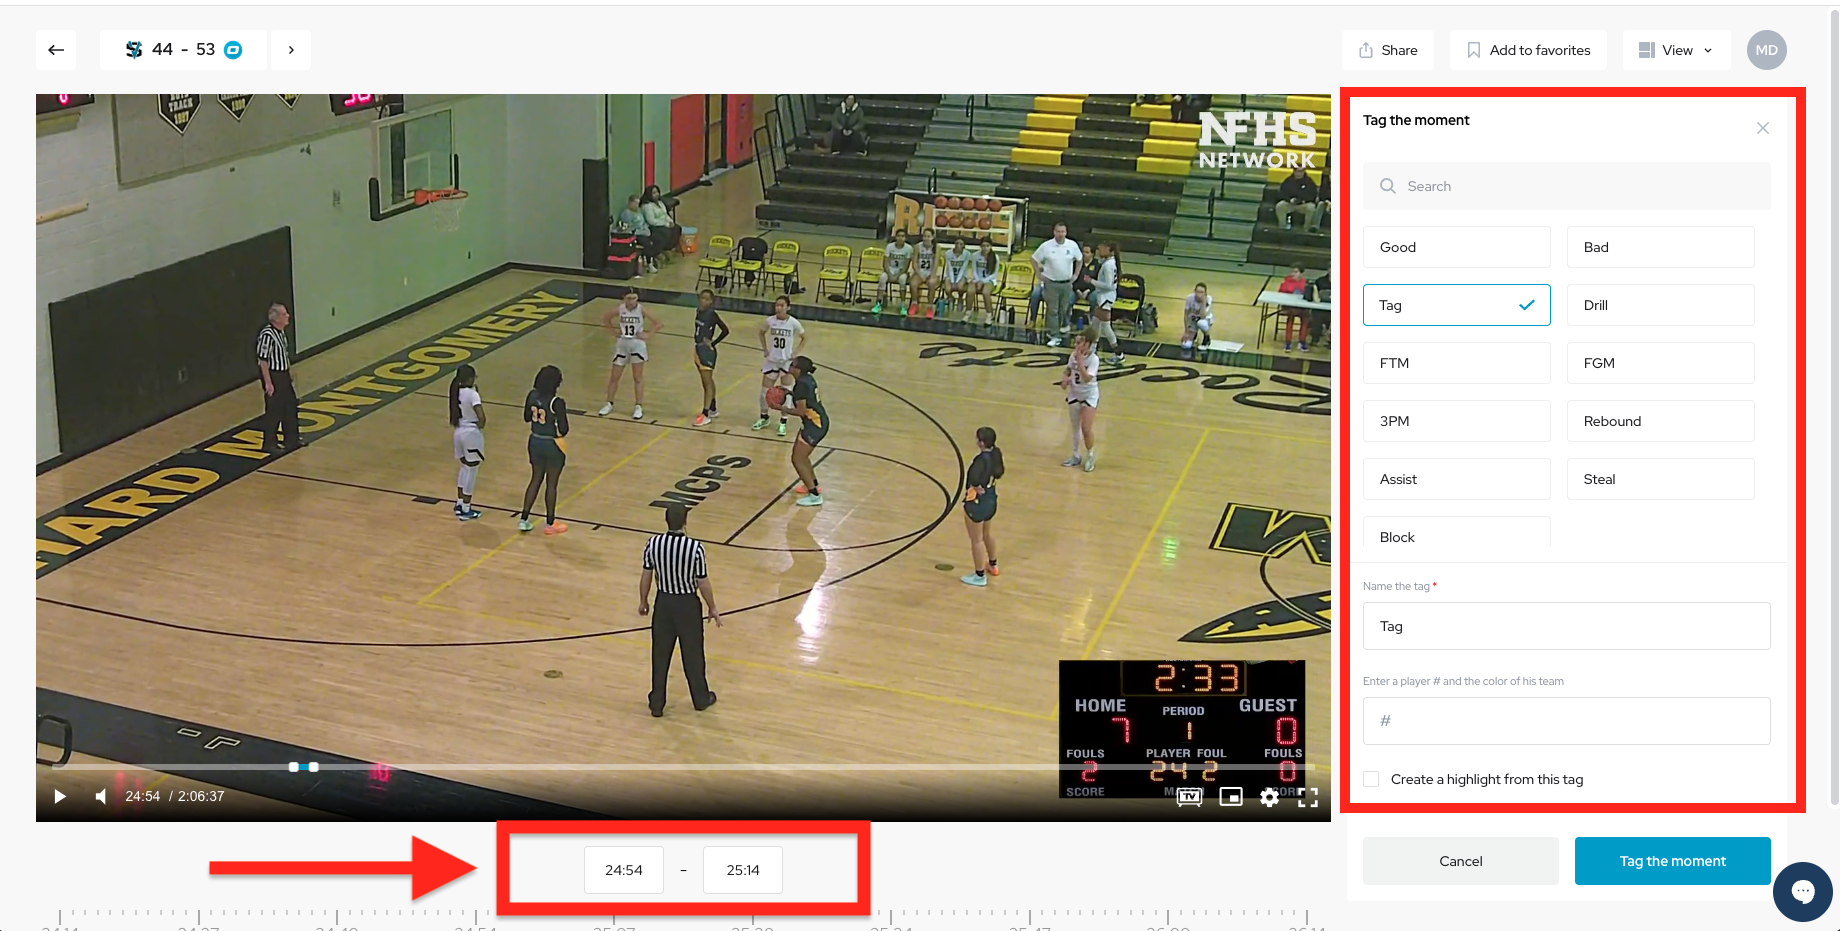
Task: Confirm with blue Tag the moment button
Action: coord(1672,861)
